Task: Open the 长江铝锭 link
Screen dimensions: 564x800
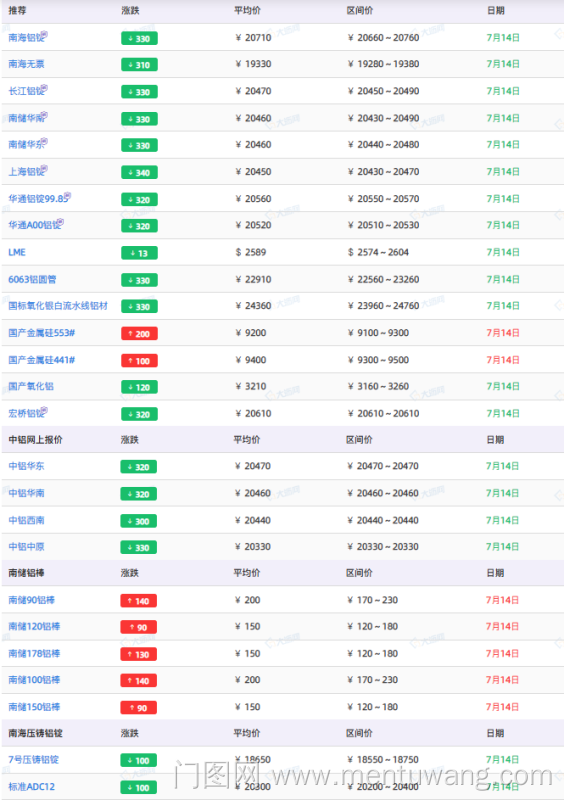Action: tap(26, 91)
